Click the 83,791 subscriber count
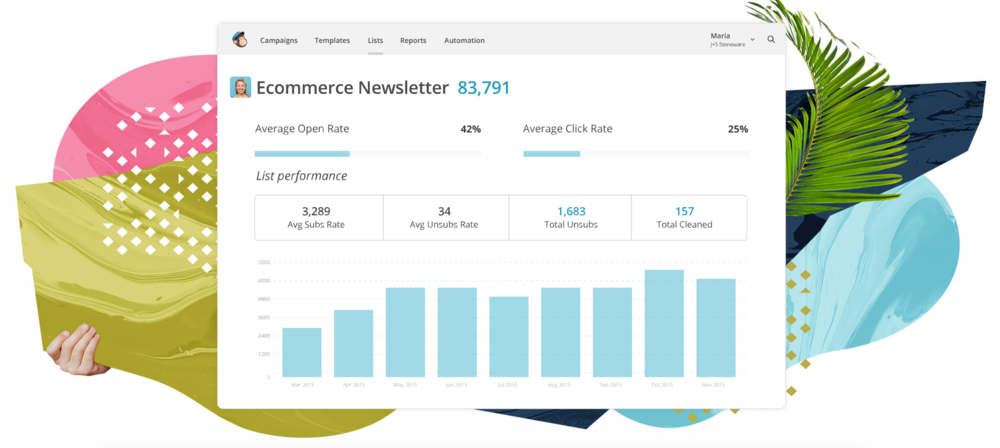The width and height of the screenshot is (1000, 448). point(484,88)
